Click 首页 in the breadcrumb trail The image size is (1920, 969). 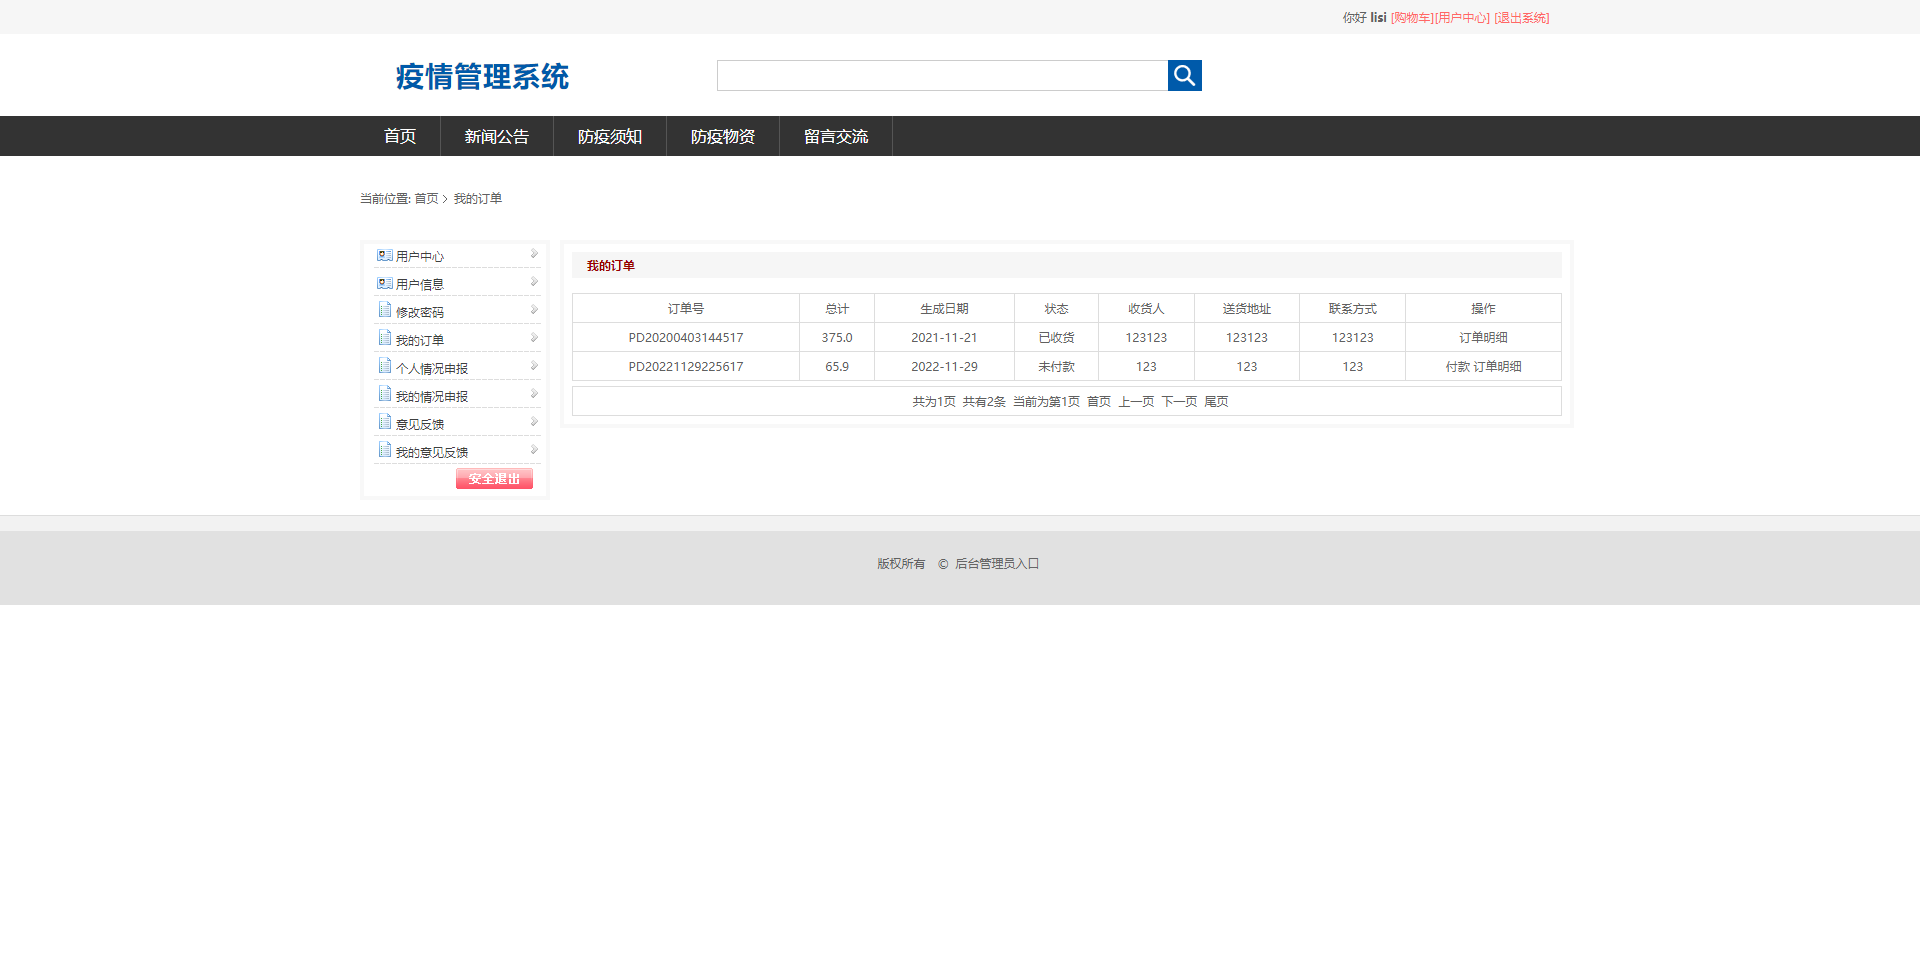(x=426, y=199)
